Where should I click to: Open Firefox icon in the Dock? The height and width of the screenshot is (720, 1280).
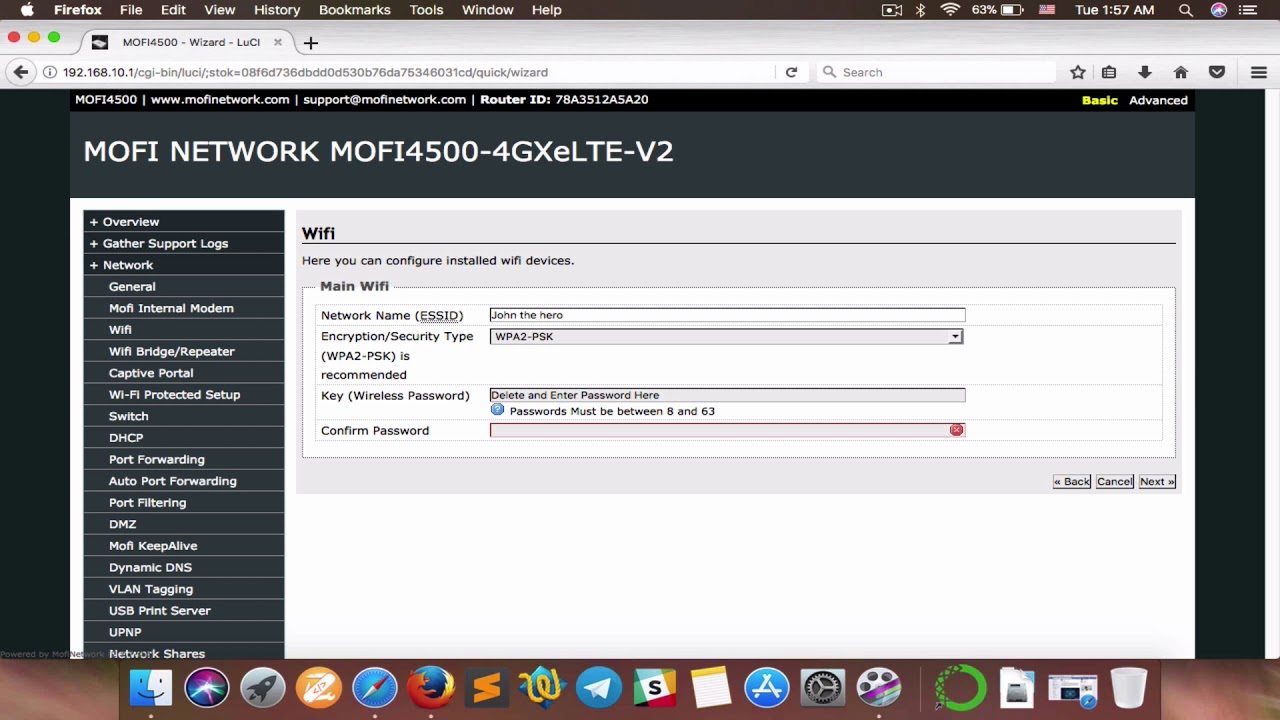pyautogui.click(x=431, y=688)
